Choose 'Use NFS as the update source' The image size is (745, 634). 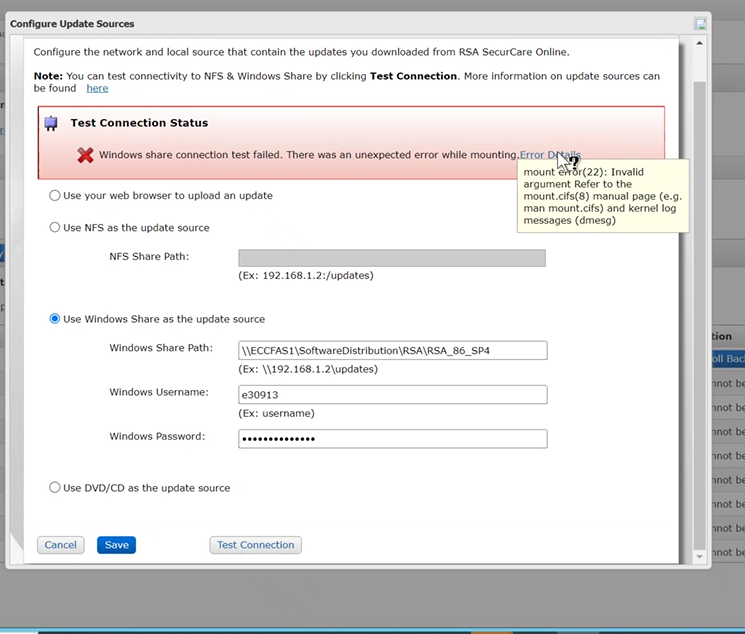coord(55,228)
